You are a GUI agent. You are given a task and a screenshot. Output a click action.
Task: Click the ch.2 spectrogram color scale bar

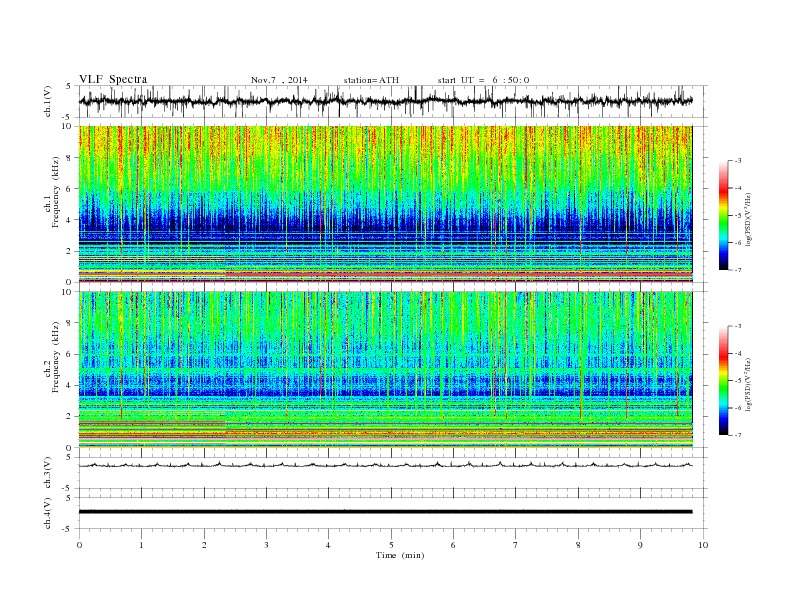pyautogui.click(x=724, y=381)
